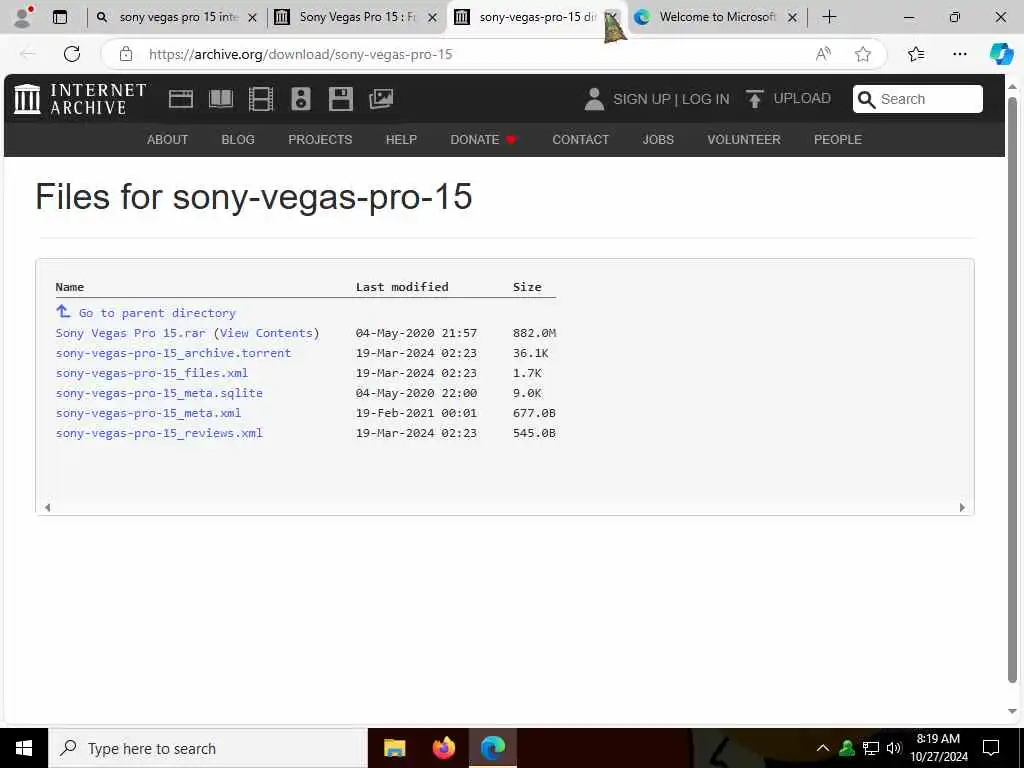The width and height of the screenshot is (1024, 768).
Task: Open the Windows Start menu
Action: click(x=24, y=748)
